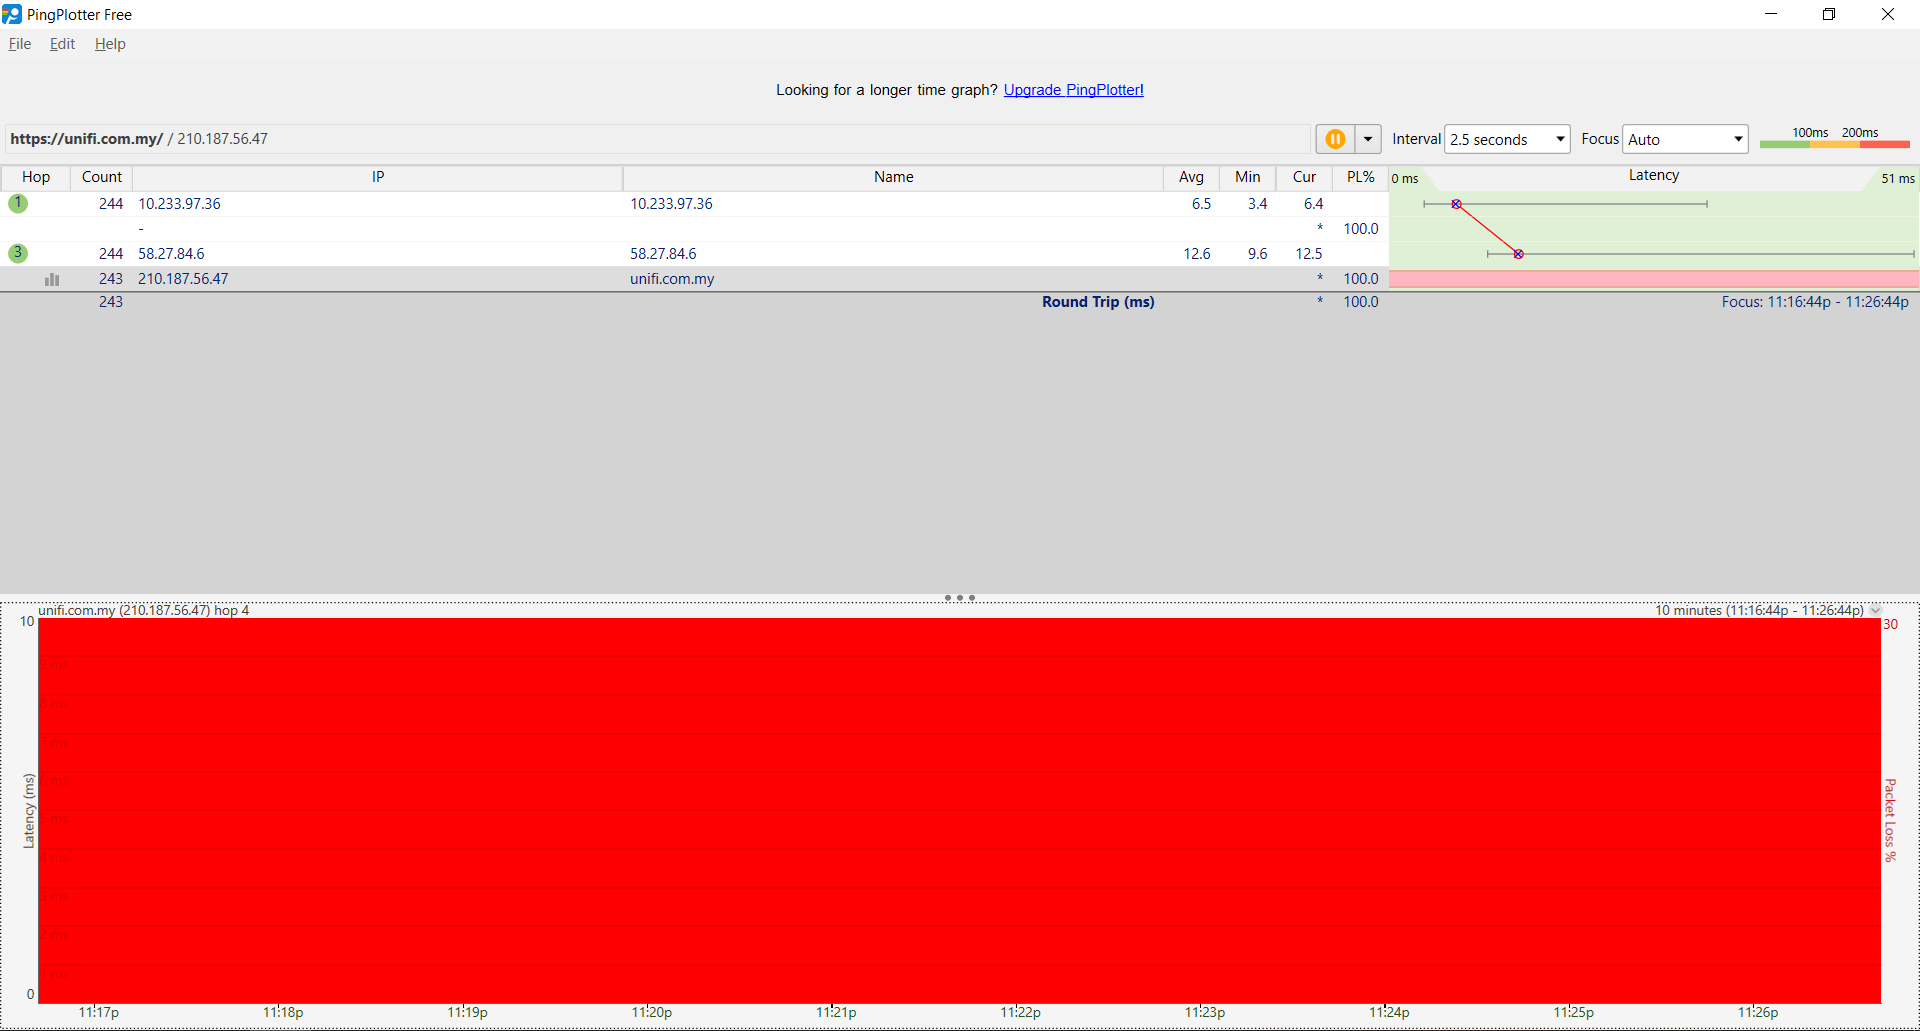Open the File menu

tap(20, 44)
